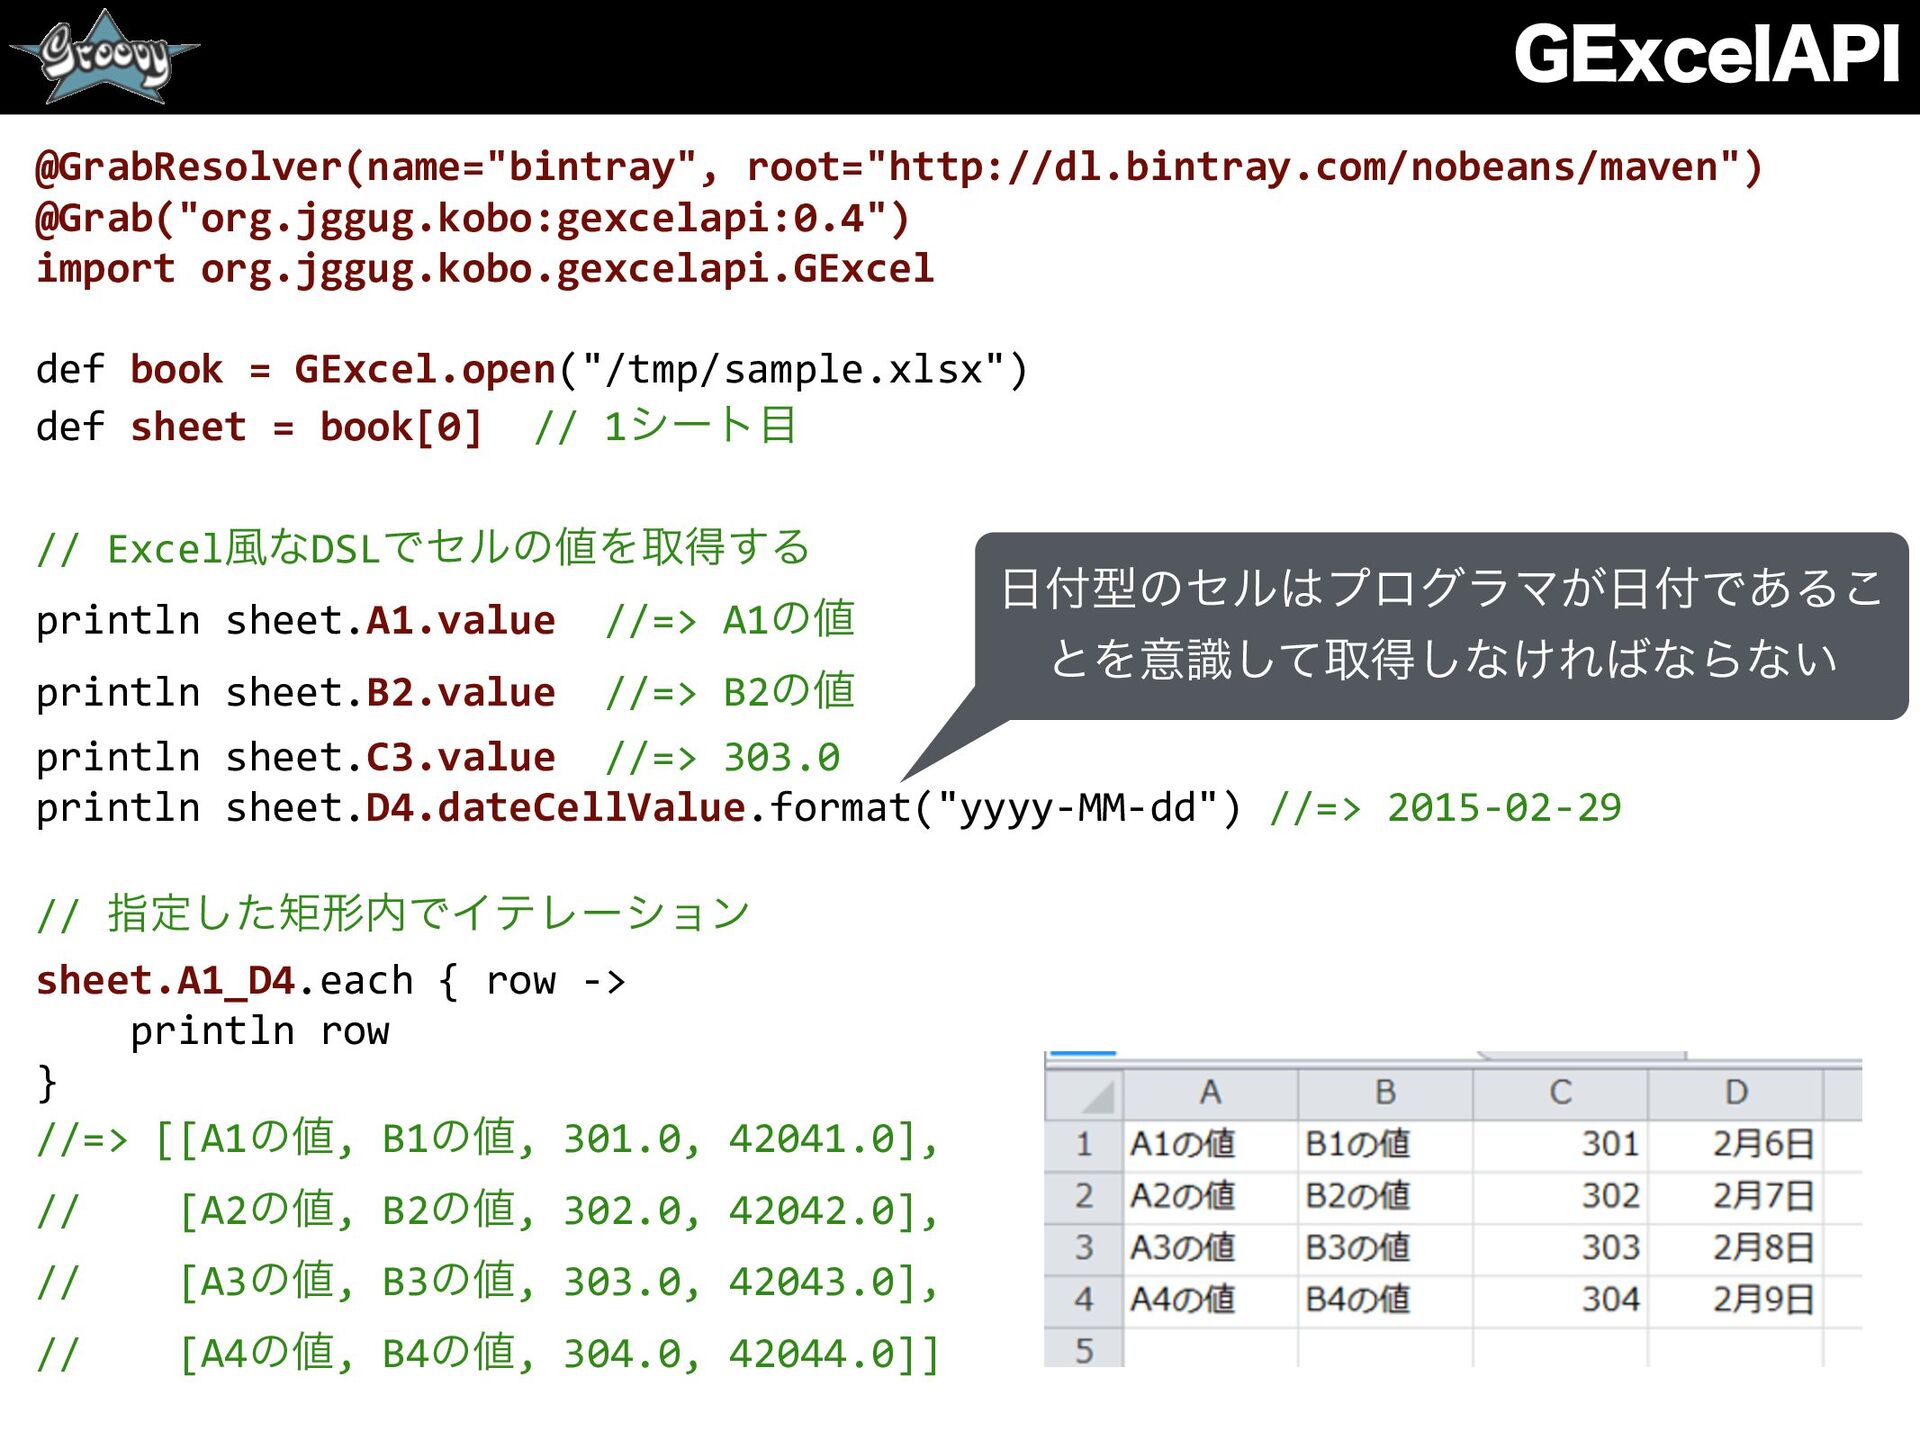This screenshot has height=1440, width=1920.
Task: Click cell '2月9日' in spreadsheet
Action: [x=1736, y=1301]
